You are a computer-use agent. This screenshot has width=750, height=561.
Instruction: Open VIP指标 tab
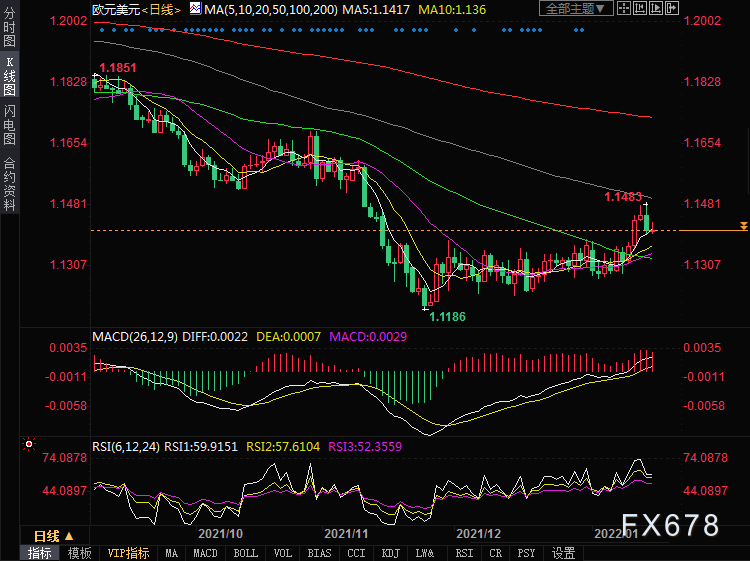tap(128, 553)
